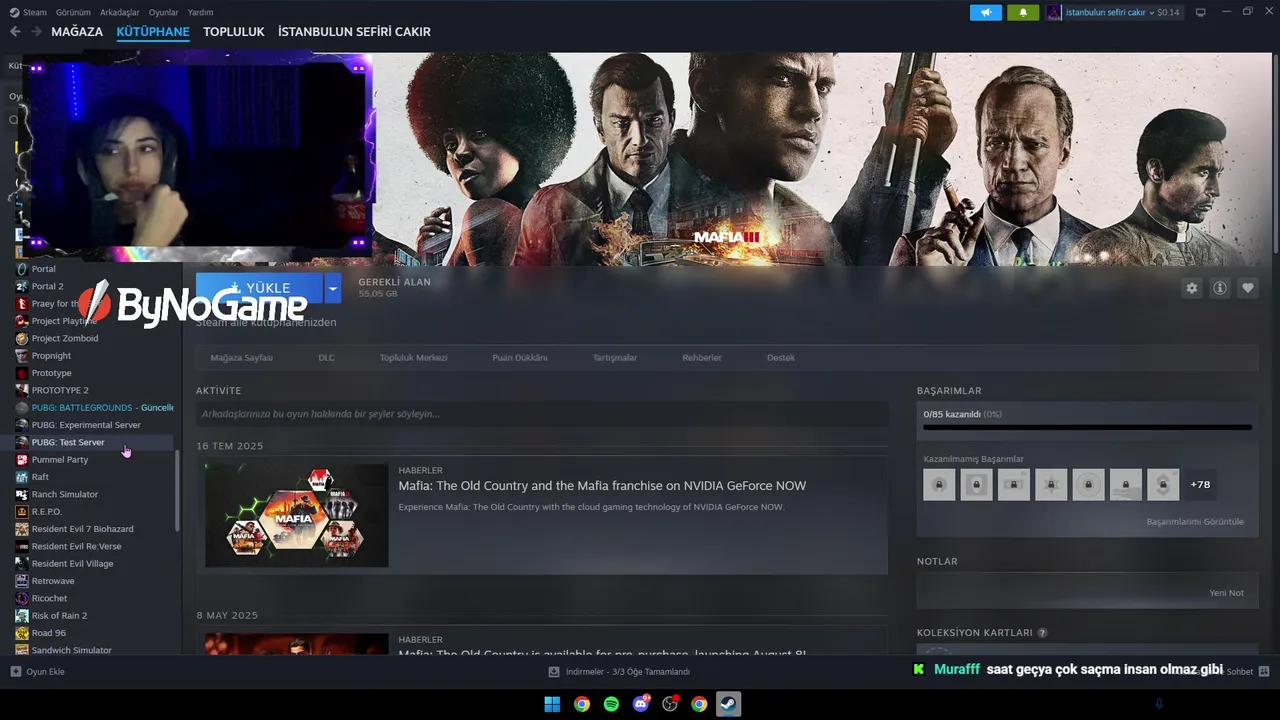Click the Road 96 game icon
This screenshot has width=1280, height=720.
[x=22, y=633]
